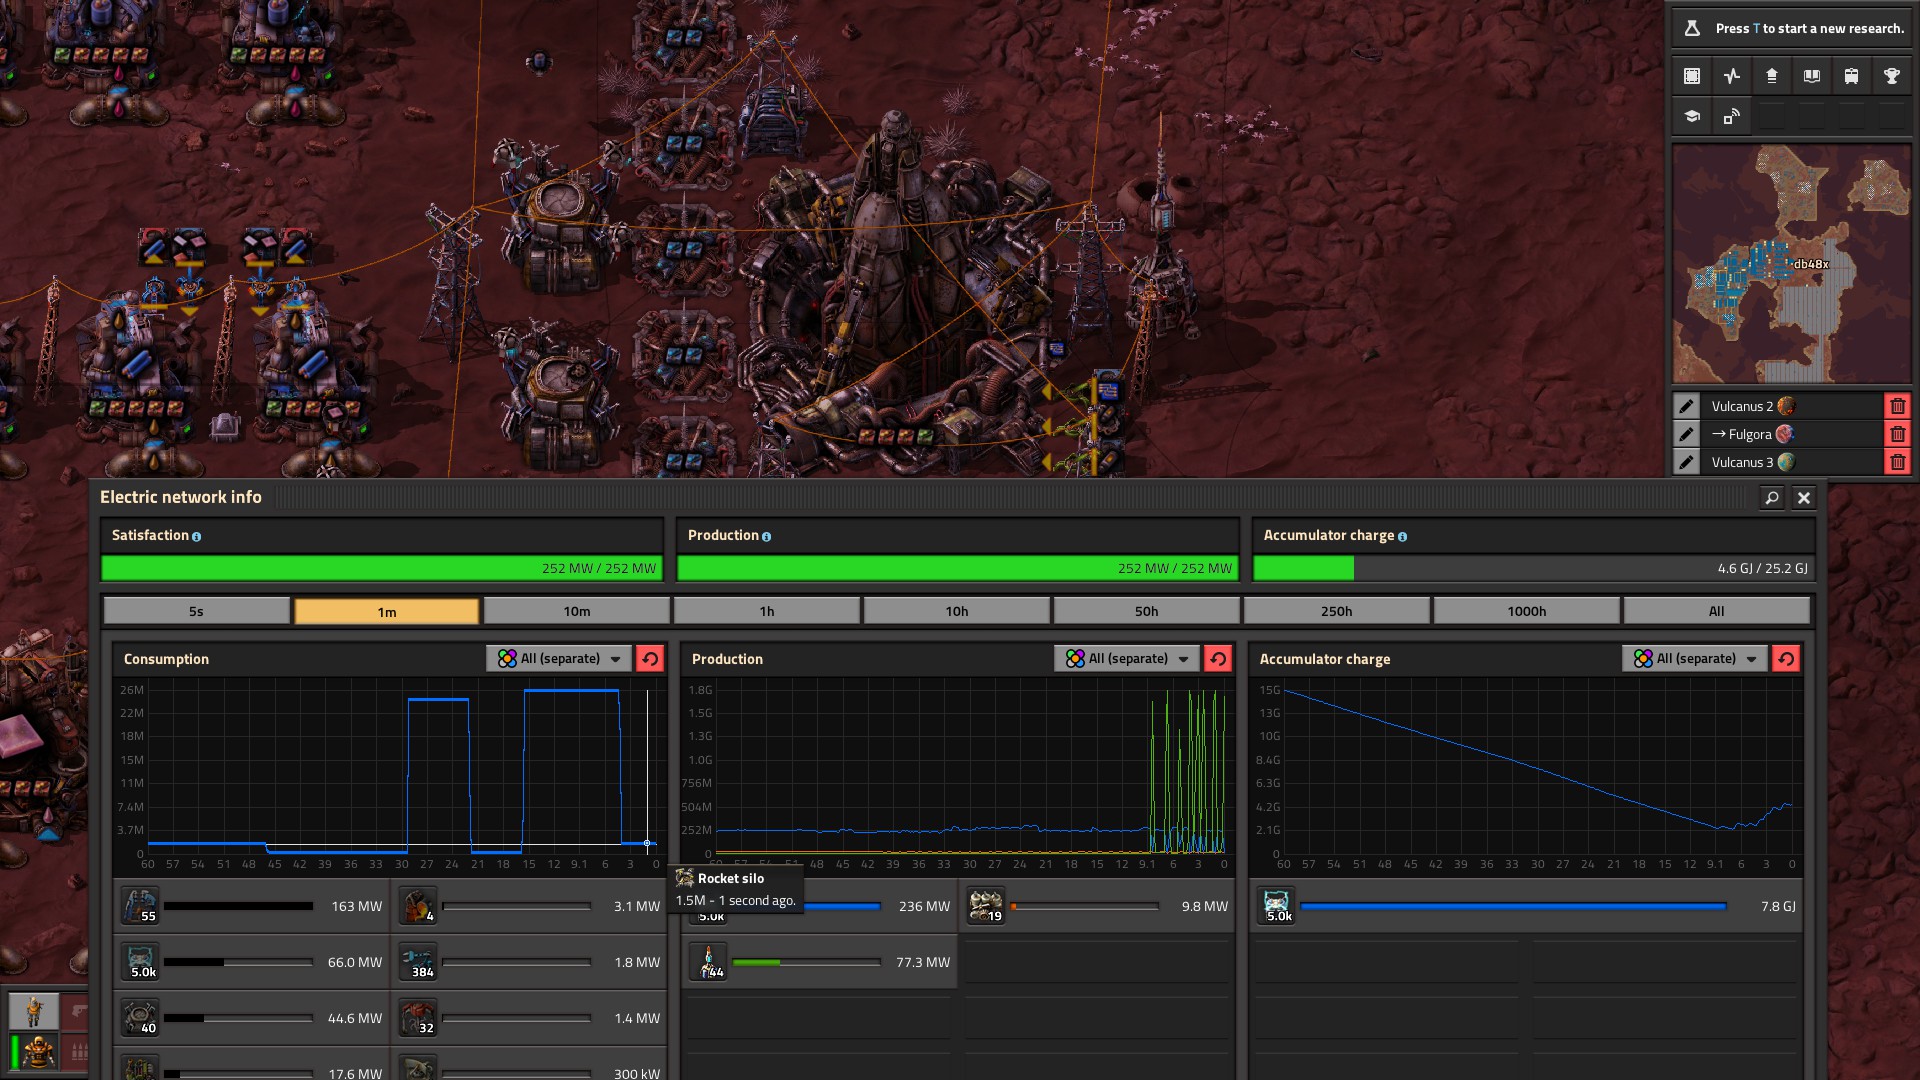The width and height of the screenshot is (1920, 1080).
Task: Switch graph timescale to 50h
Action: coord(1146,611)
